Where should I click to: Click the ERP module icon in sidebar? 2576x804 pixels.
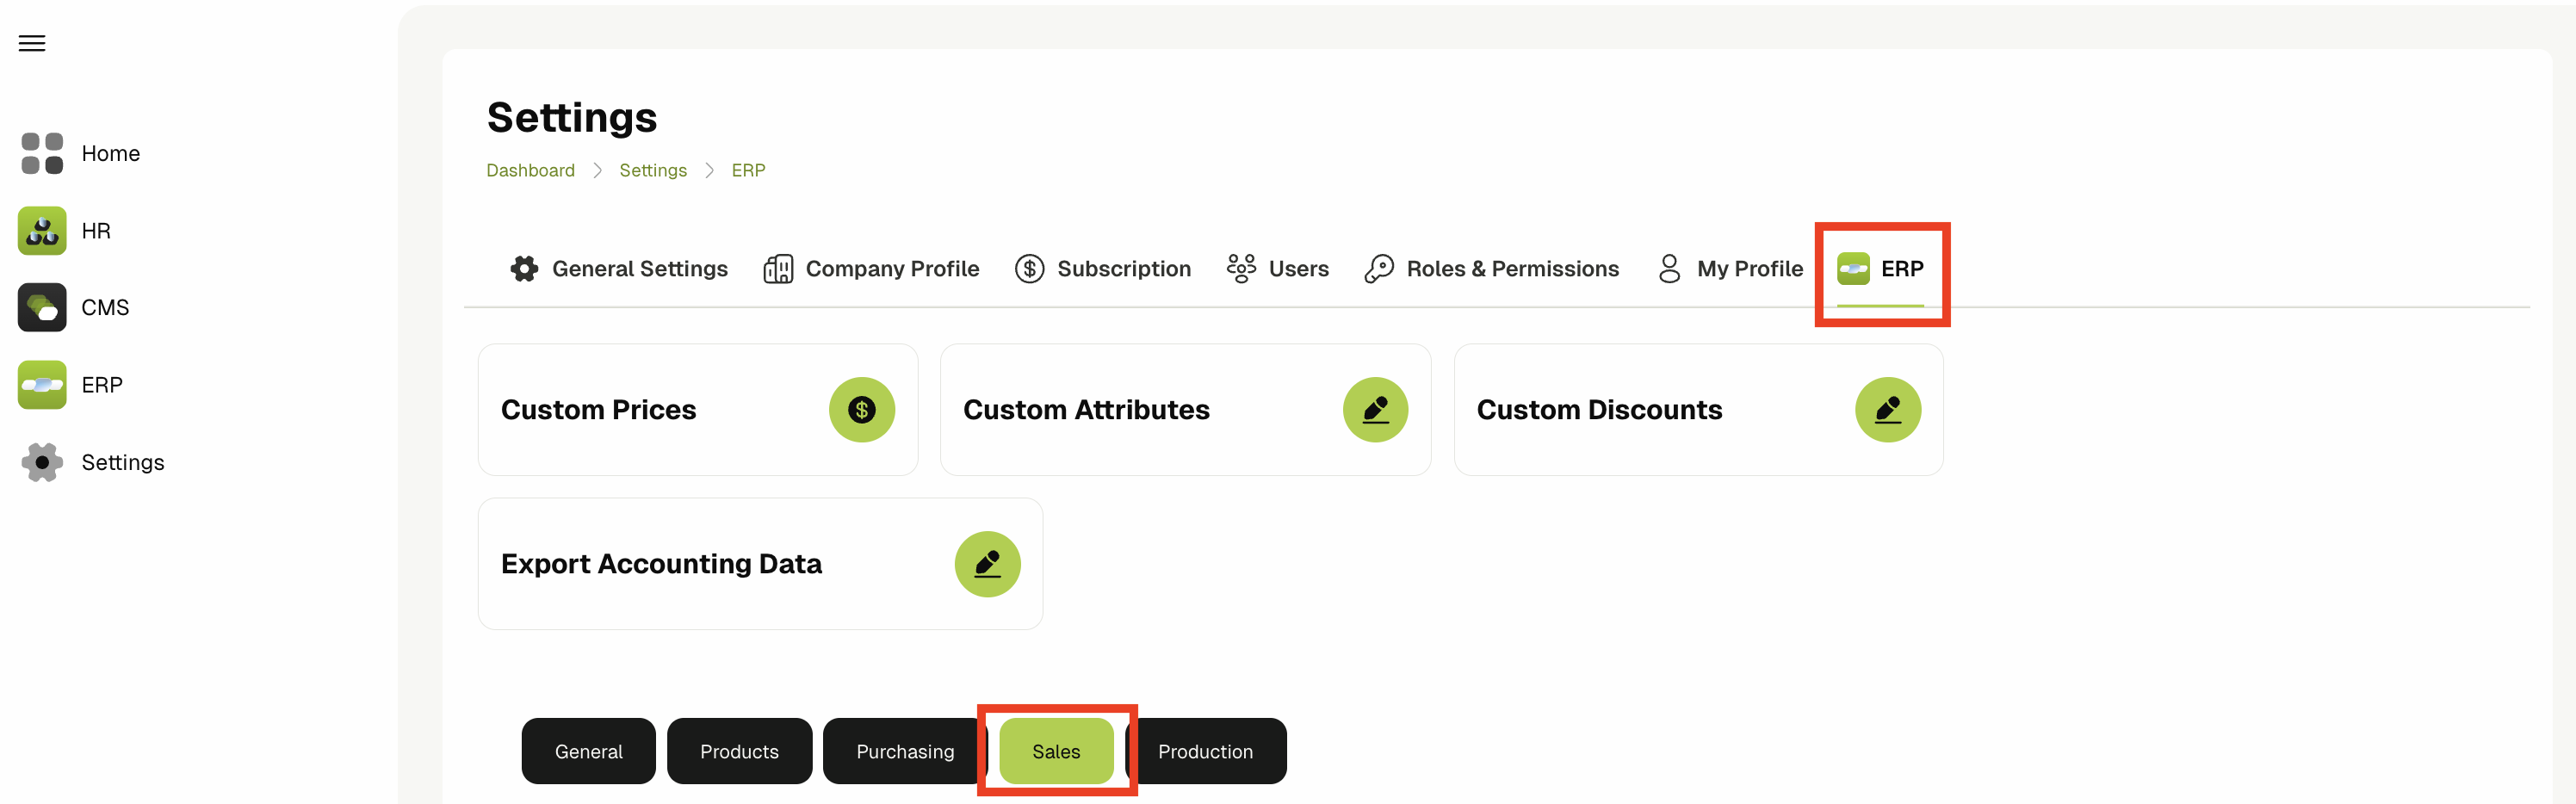pyautogui.click(x=42, y=385)
